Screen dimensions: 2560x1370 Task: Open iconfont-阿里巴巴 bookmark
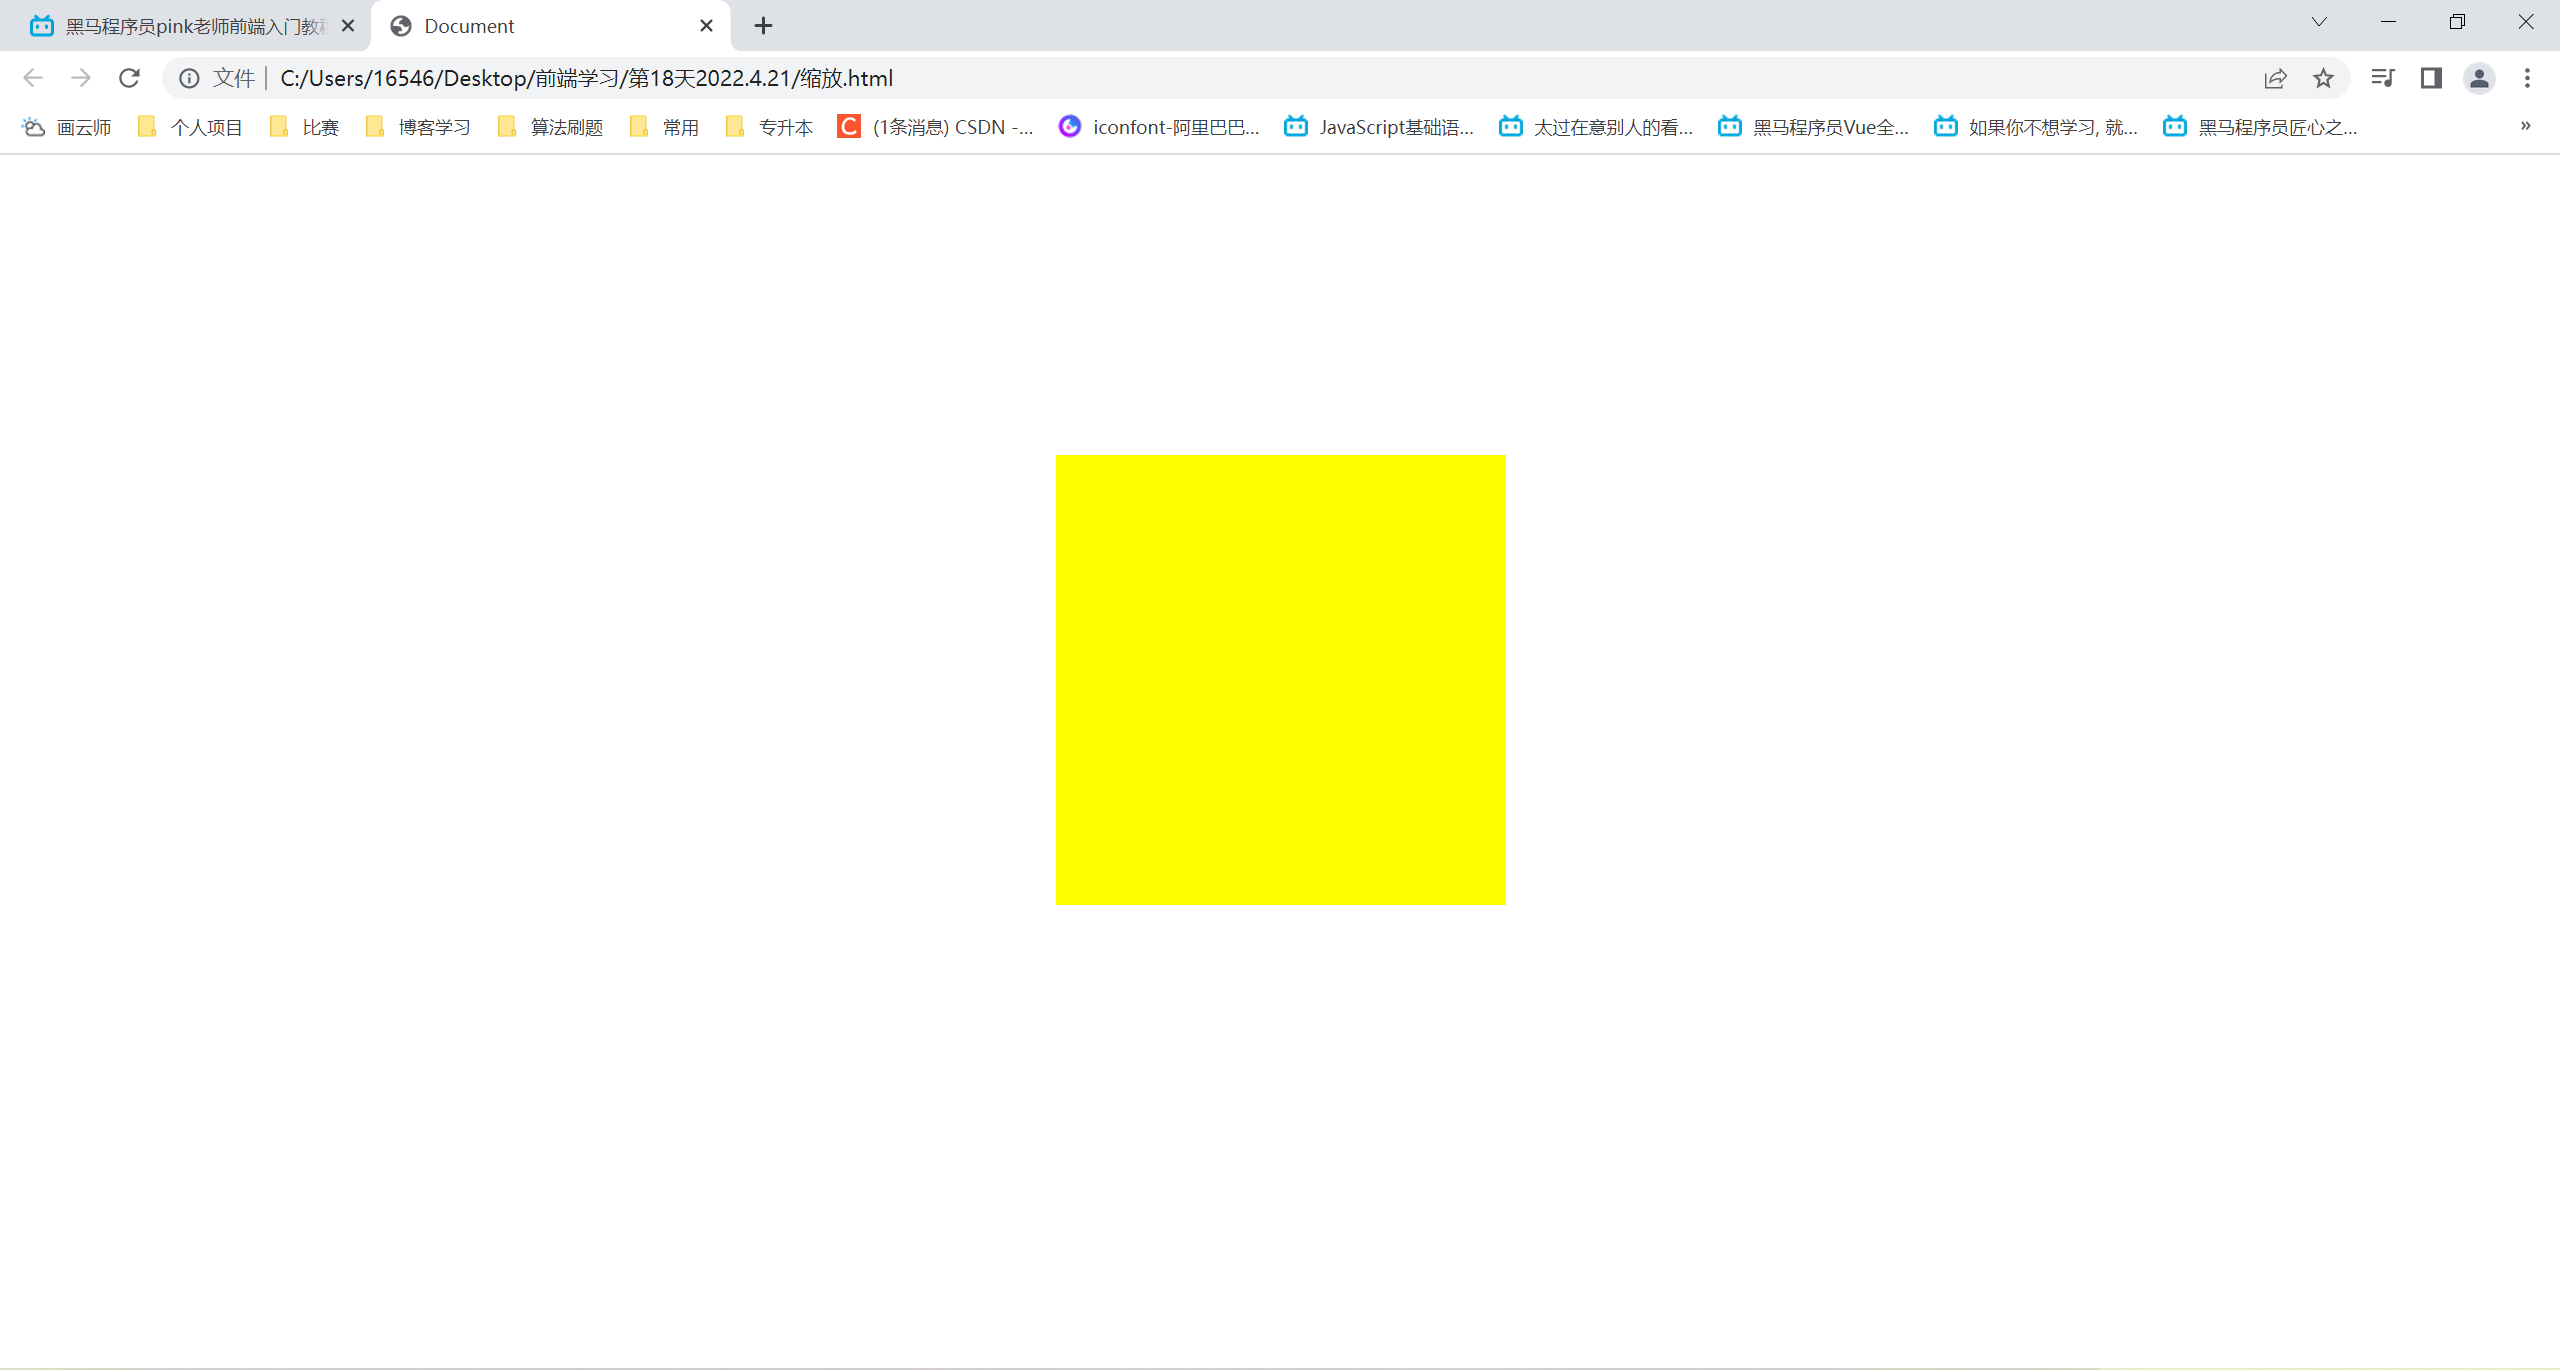(x=1159, y=127)
